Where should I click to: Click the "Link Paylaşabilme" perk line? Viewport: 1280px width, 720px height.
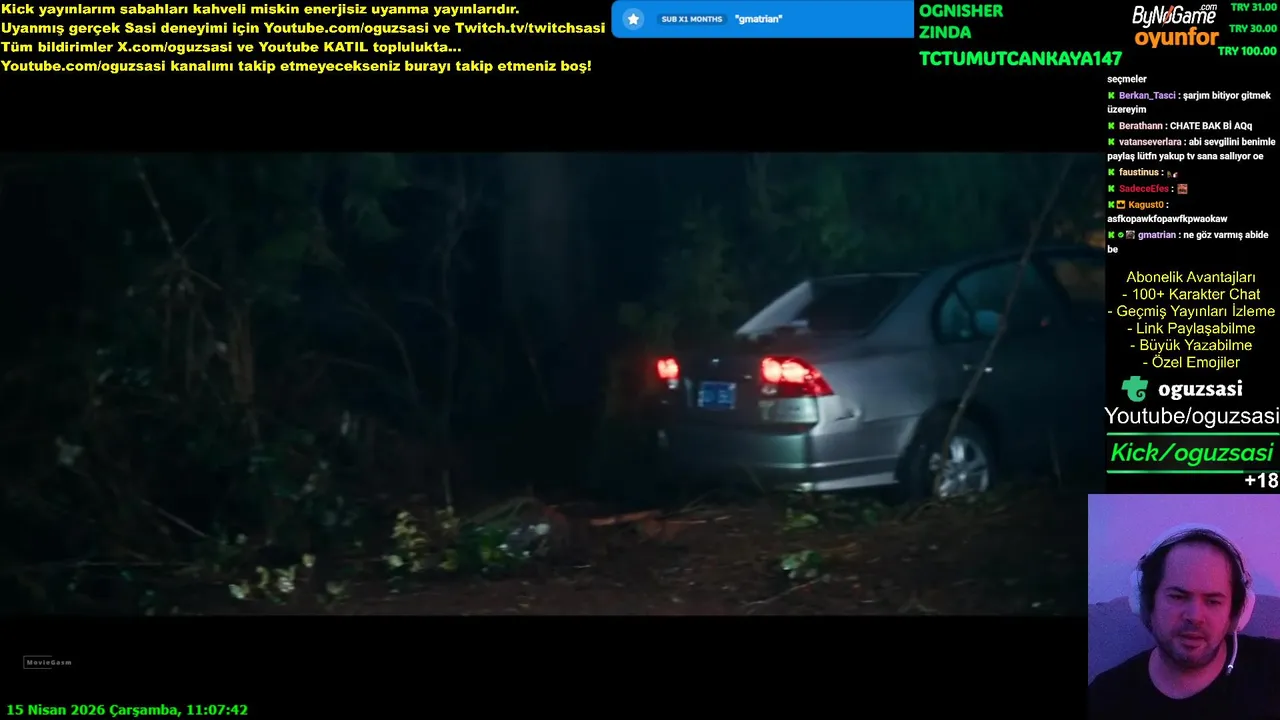(1191, 328)
